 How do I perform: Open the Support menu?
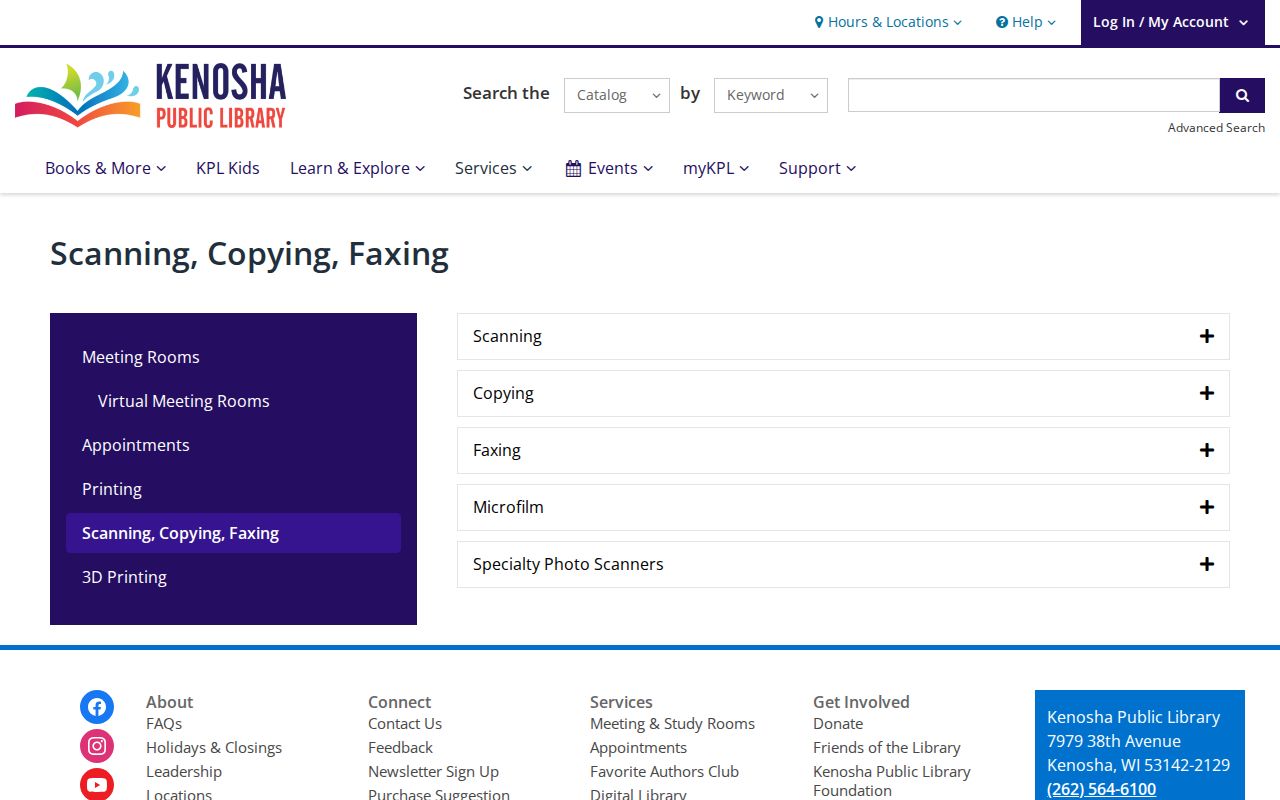(x=817, y=168)
